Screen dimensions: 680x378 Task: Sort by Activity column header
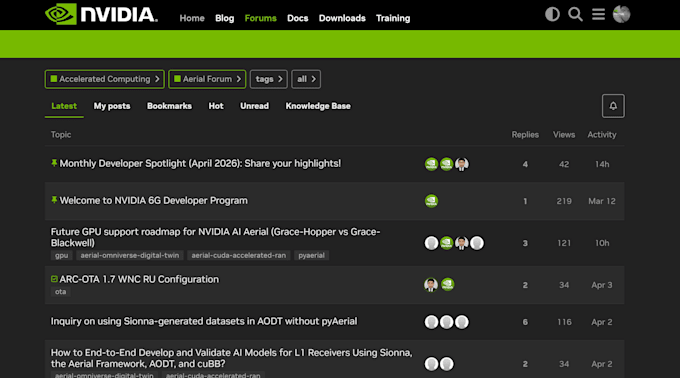coord(602,134)
